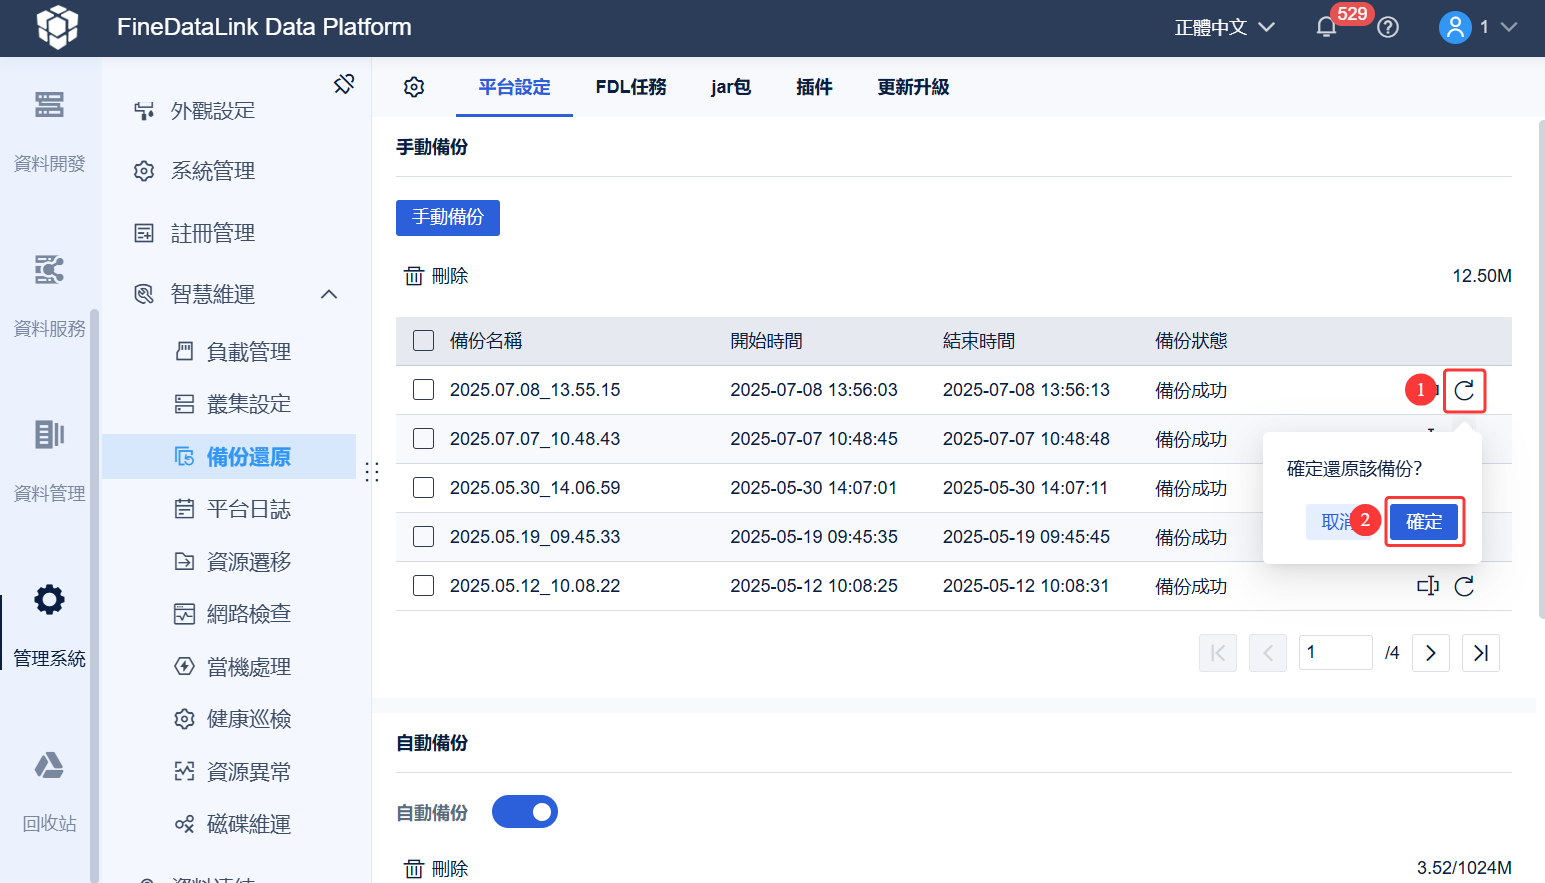Switch to the 更新升級 tab
The width and height of the screenshot is (1545, 883).
tap(913, 87)
